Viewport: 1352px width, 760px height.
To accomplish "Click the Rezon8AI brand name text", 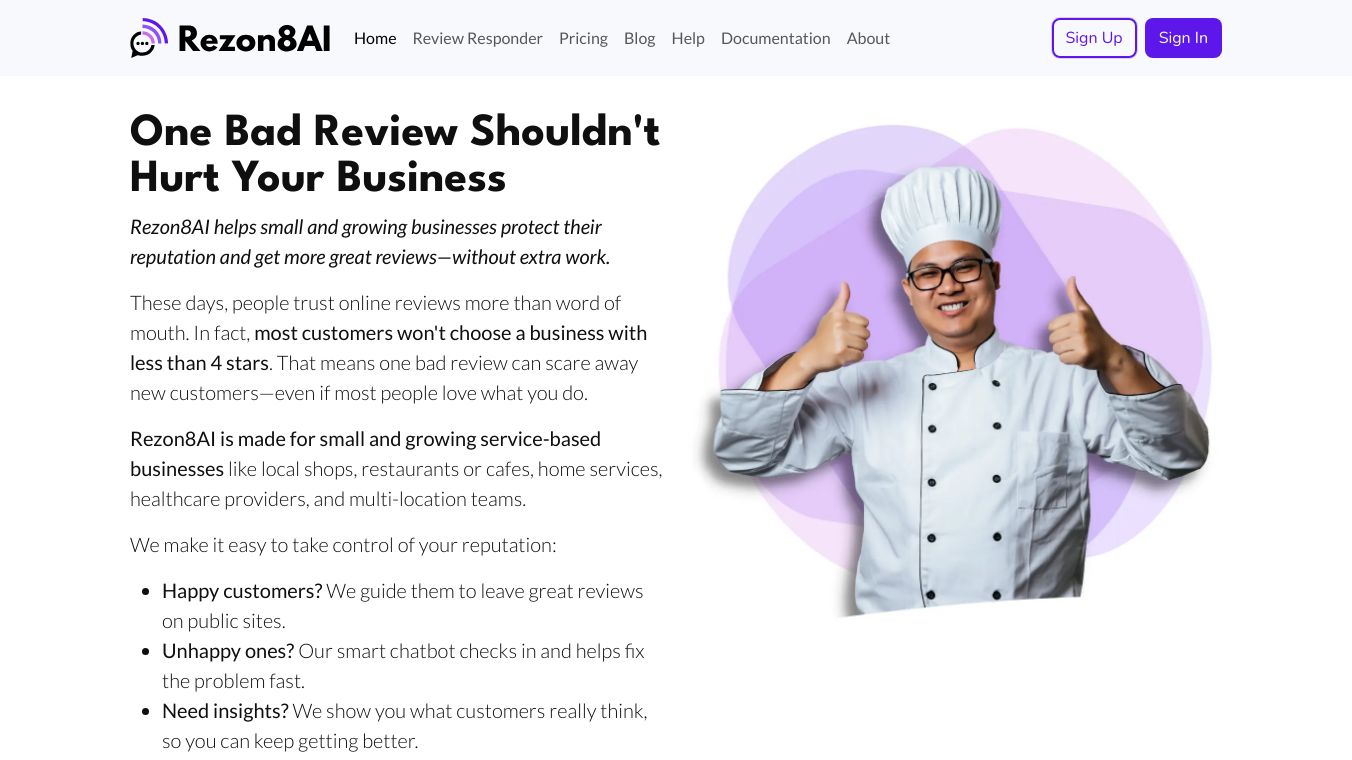I will (254, 39).
